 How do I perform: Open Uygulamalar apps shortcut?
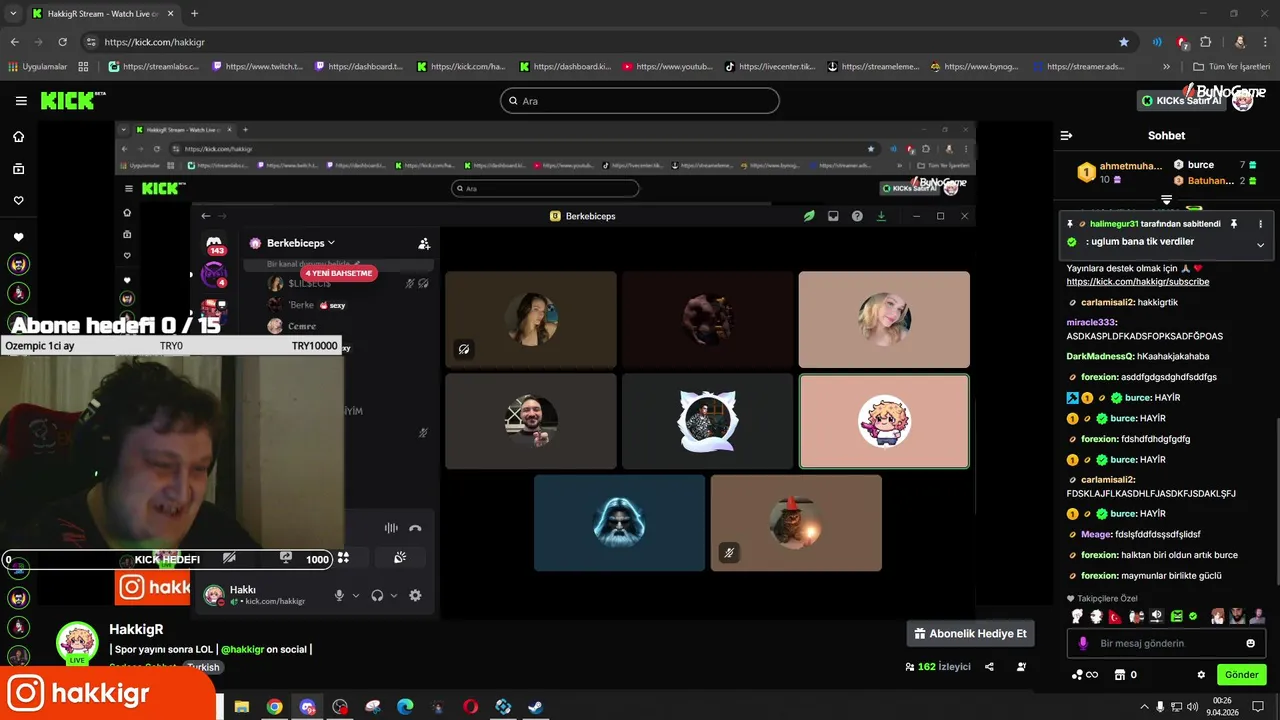tap(38, 67)
